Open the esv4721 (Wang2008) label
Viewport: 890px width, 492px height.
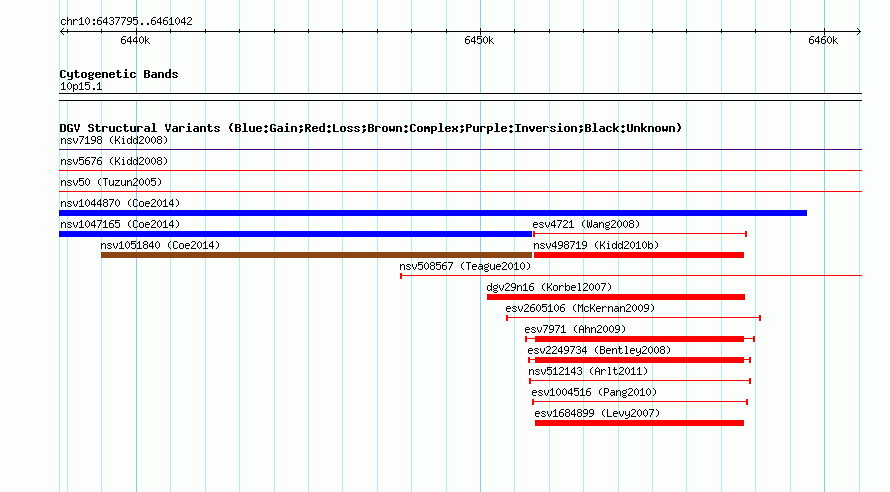586,224
